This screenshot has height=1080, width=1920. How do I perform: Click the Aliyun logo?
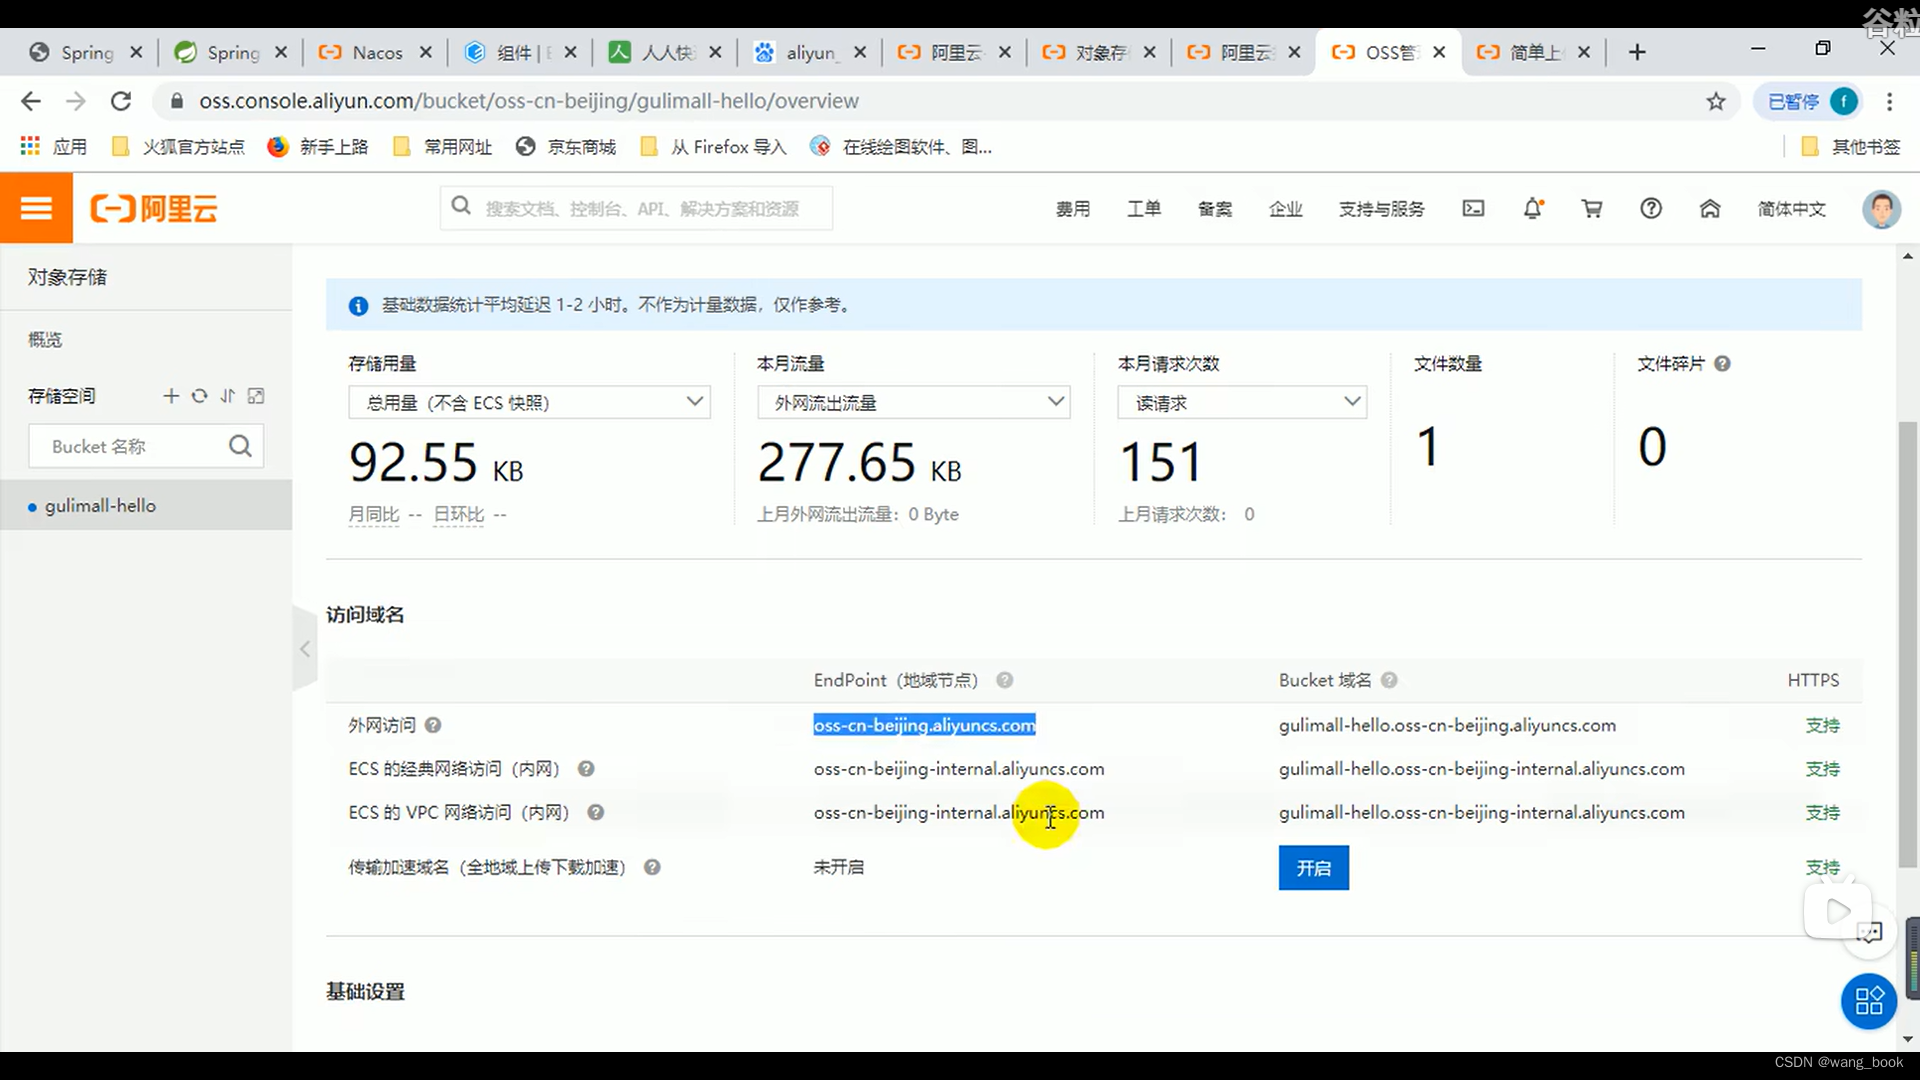click(x=154, y=208)
